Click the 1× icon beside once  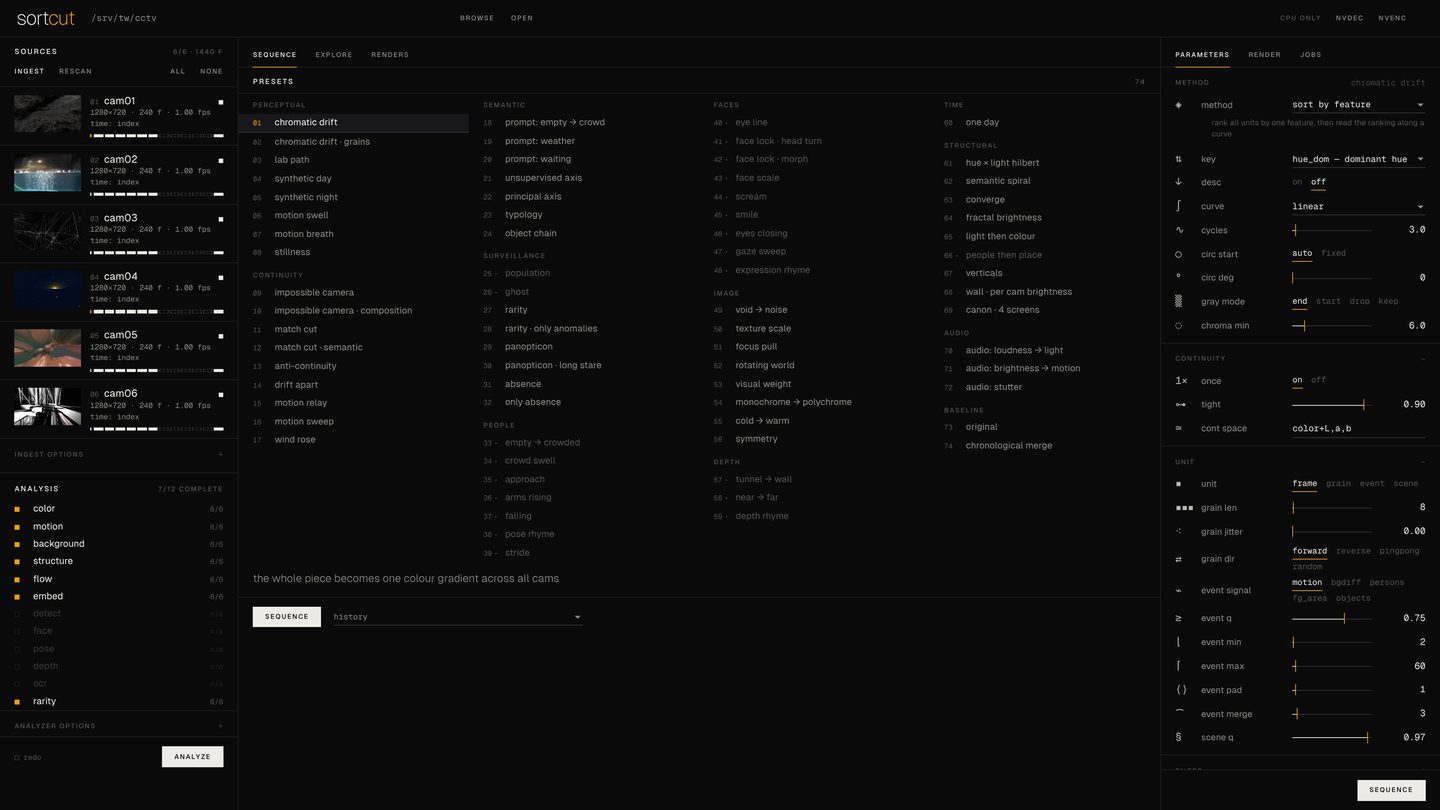[x=1181, y=381]
